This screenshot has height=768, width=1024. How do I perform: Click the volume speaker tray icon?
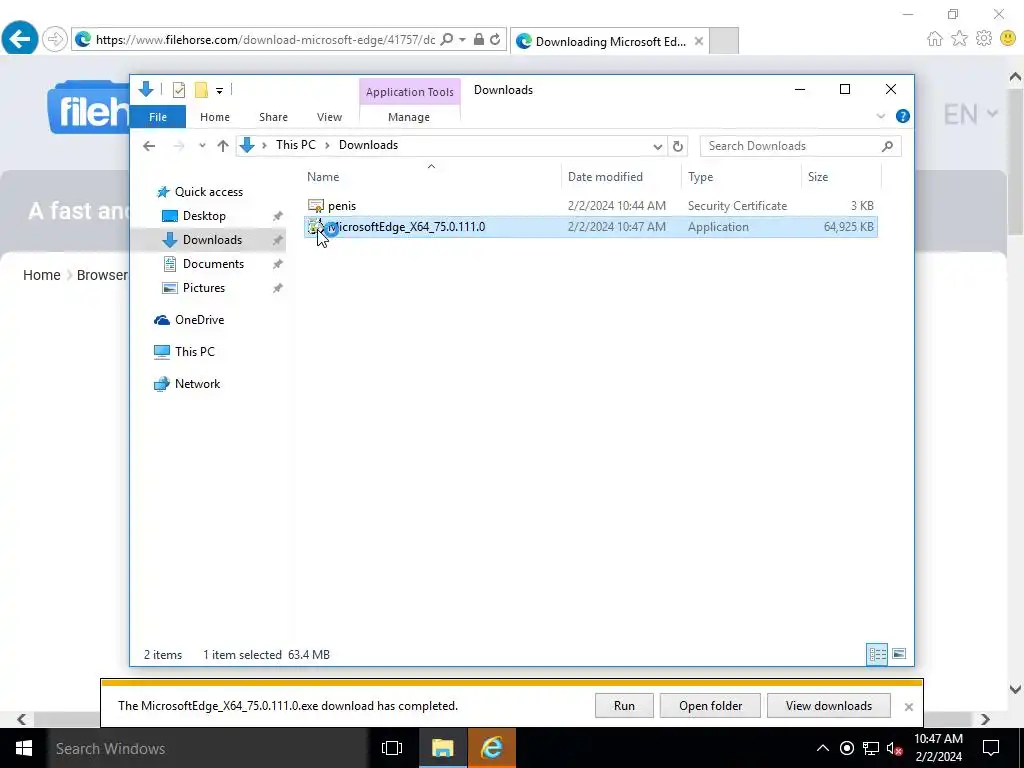[x=894, y=748]
